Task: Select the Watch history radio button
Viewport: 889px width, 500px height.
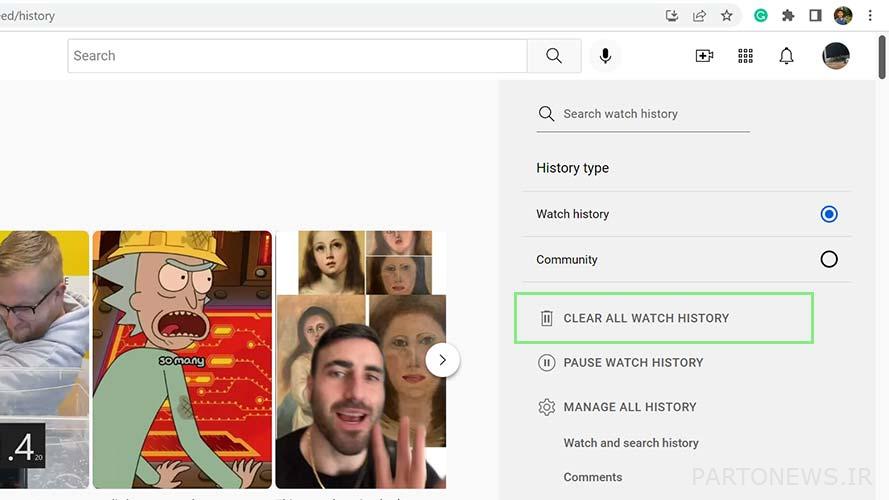Action: coord(828,214)
